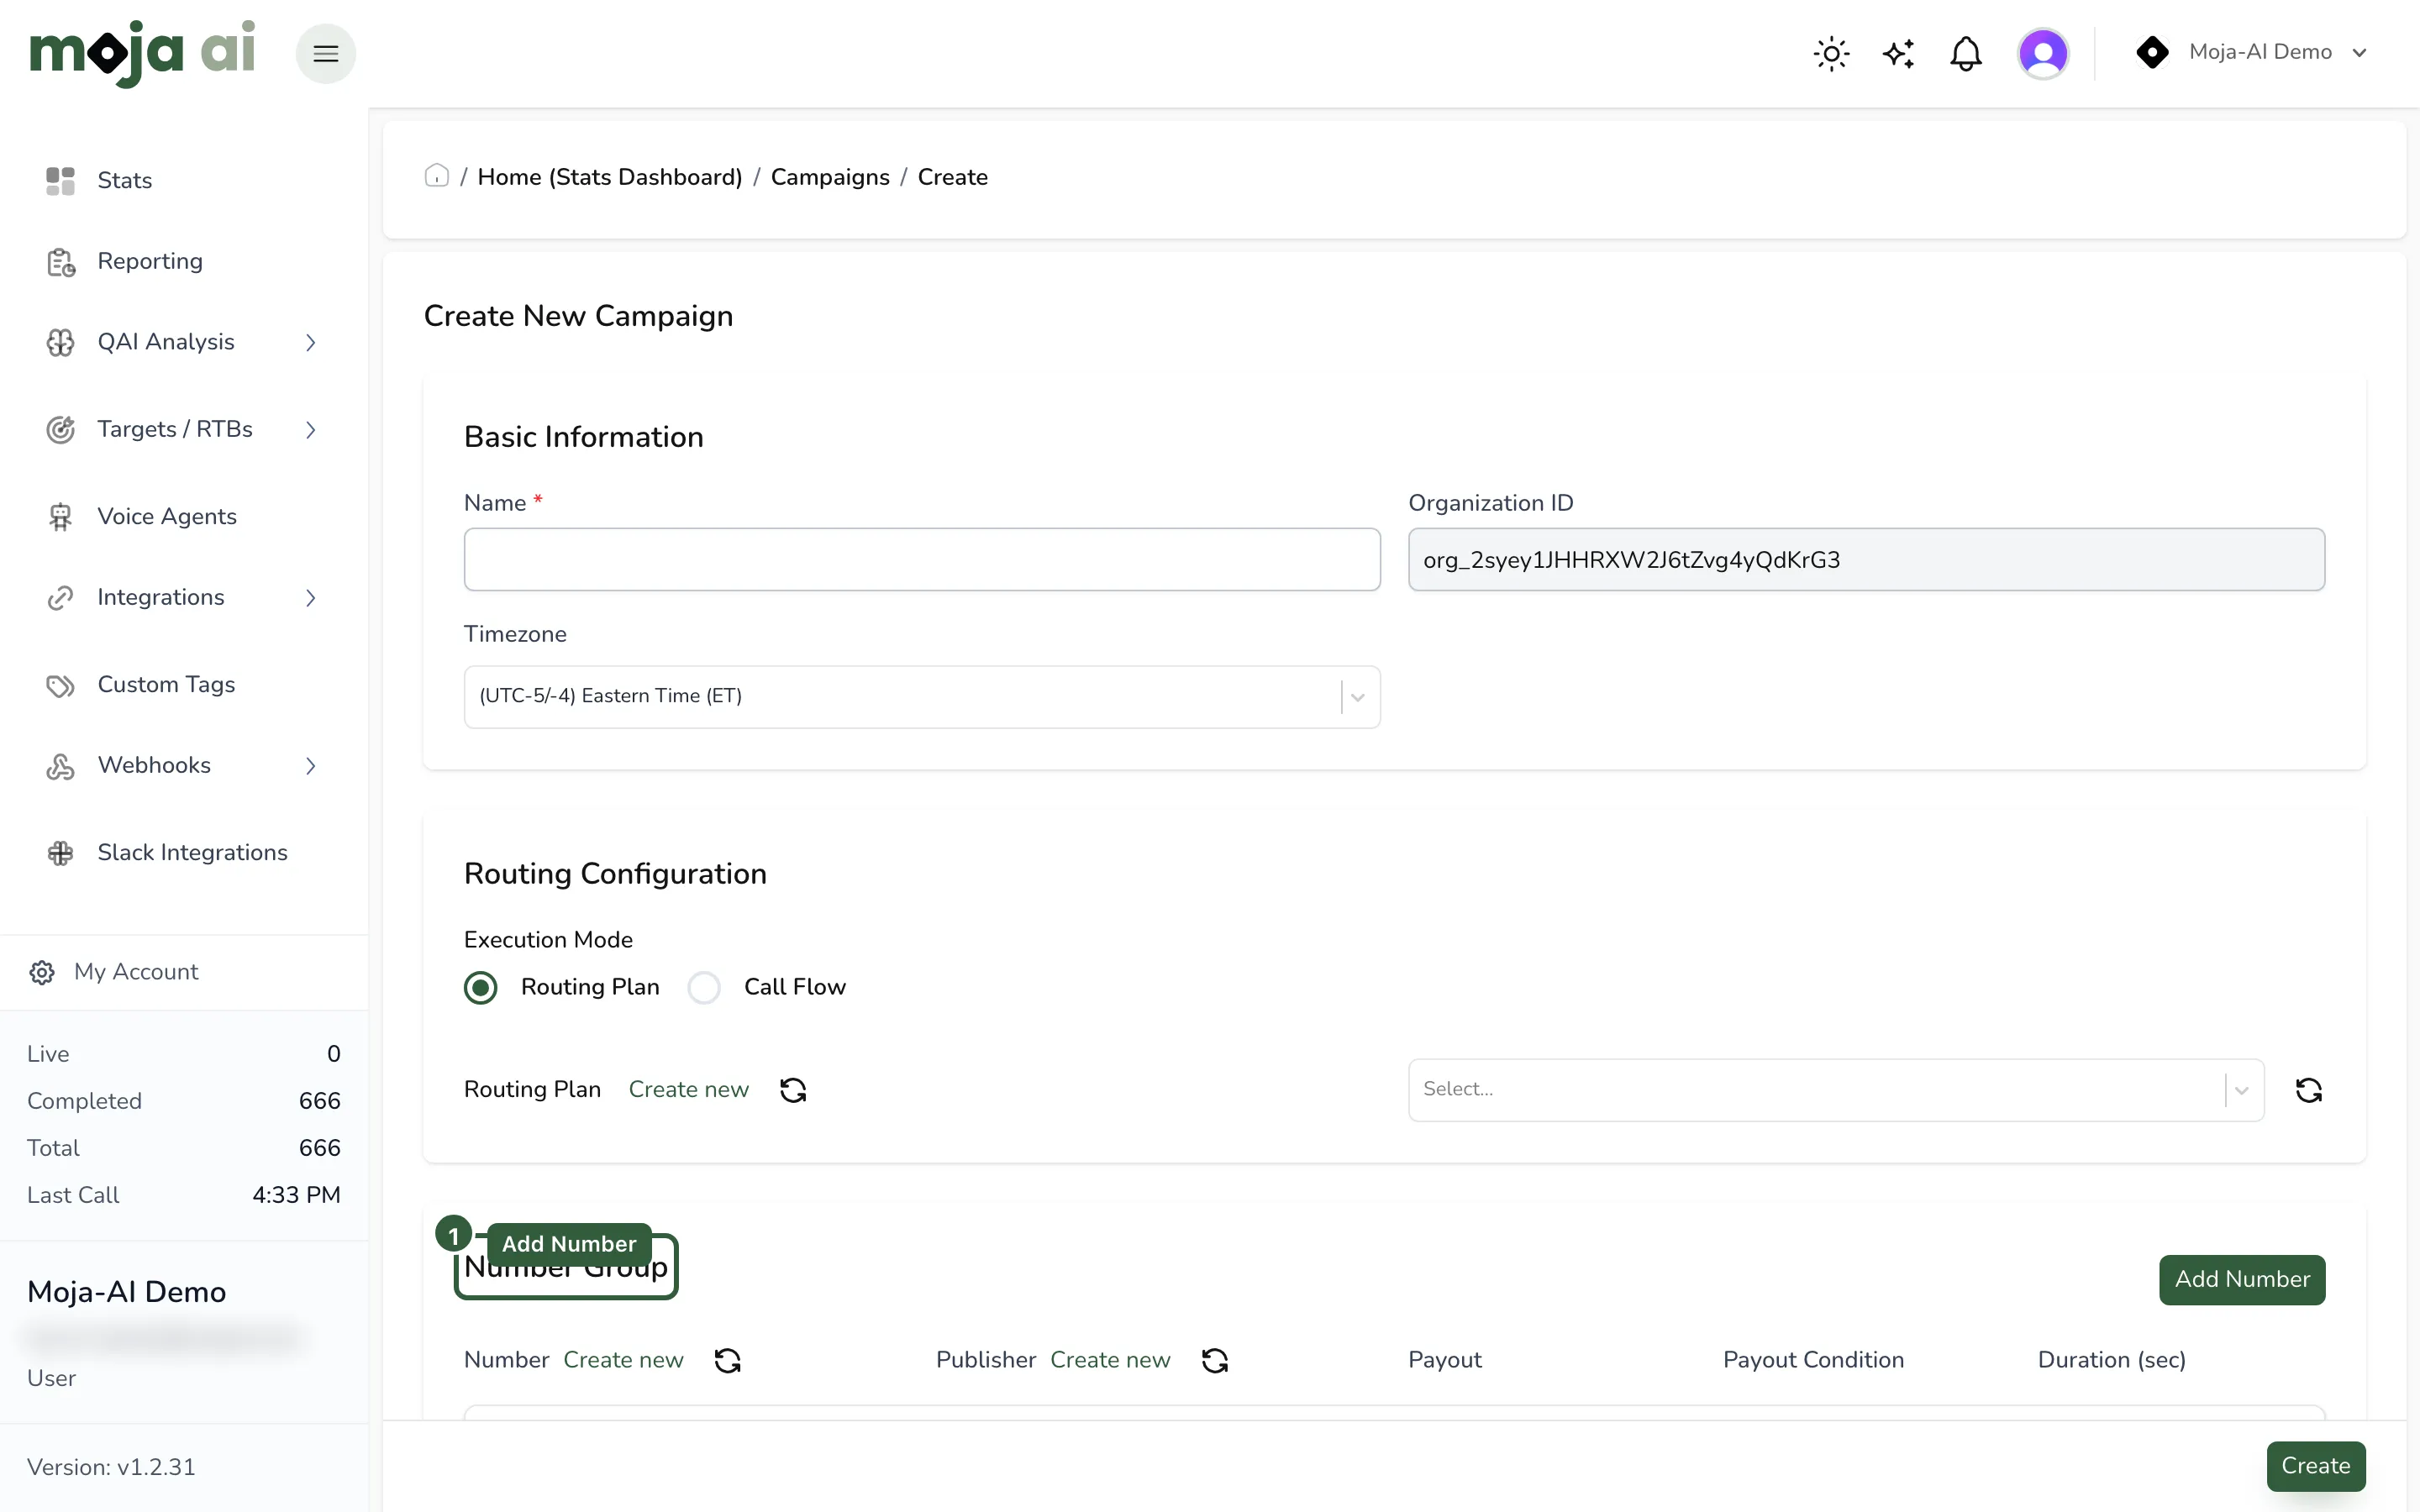Open Voice Agents page
The width and height of the screenshot is (2420, 1512).
tap(167, 517)
